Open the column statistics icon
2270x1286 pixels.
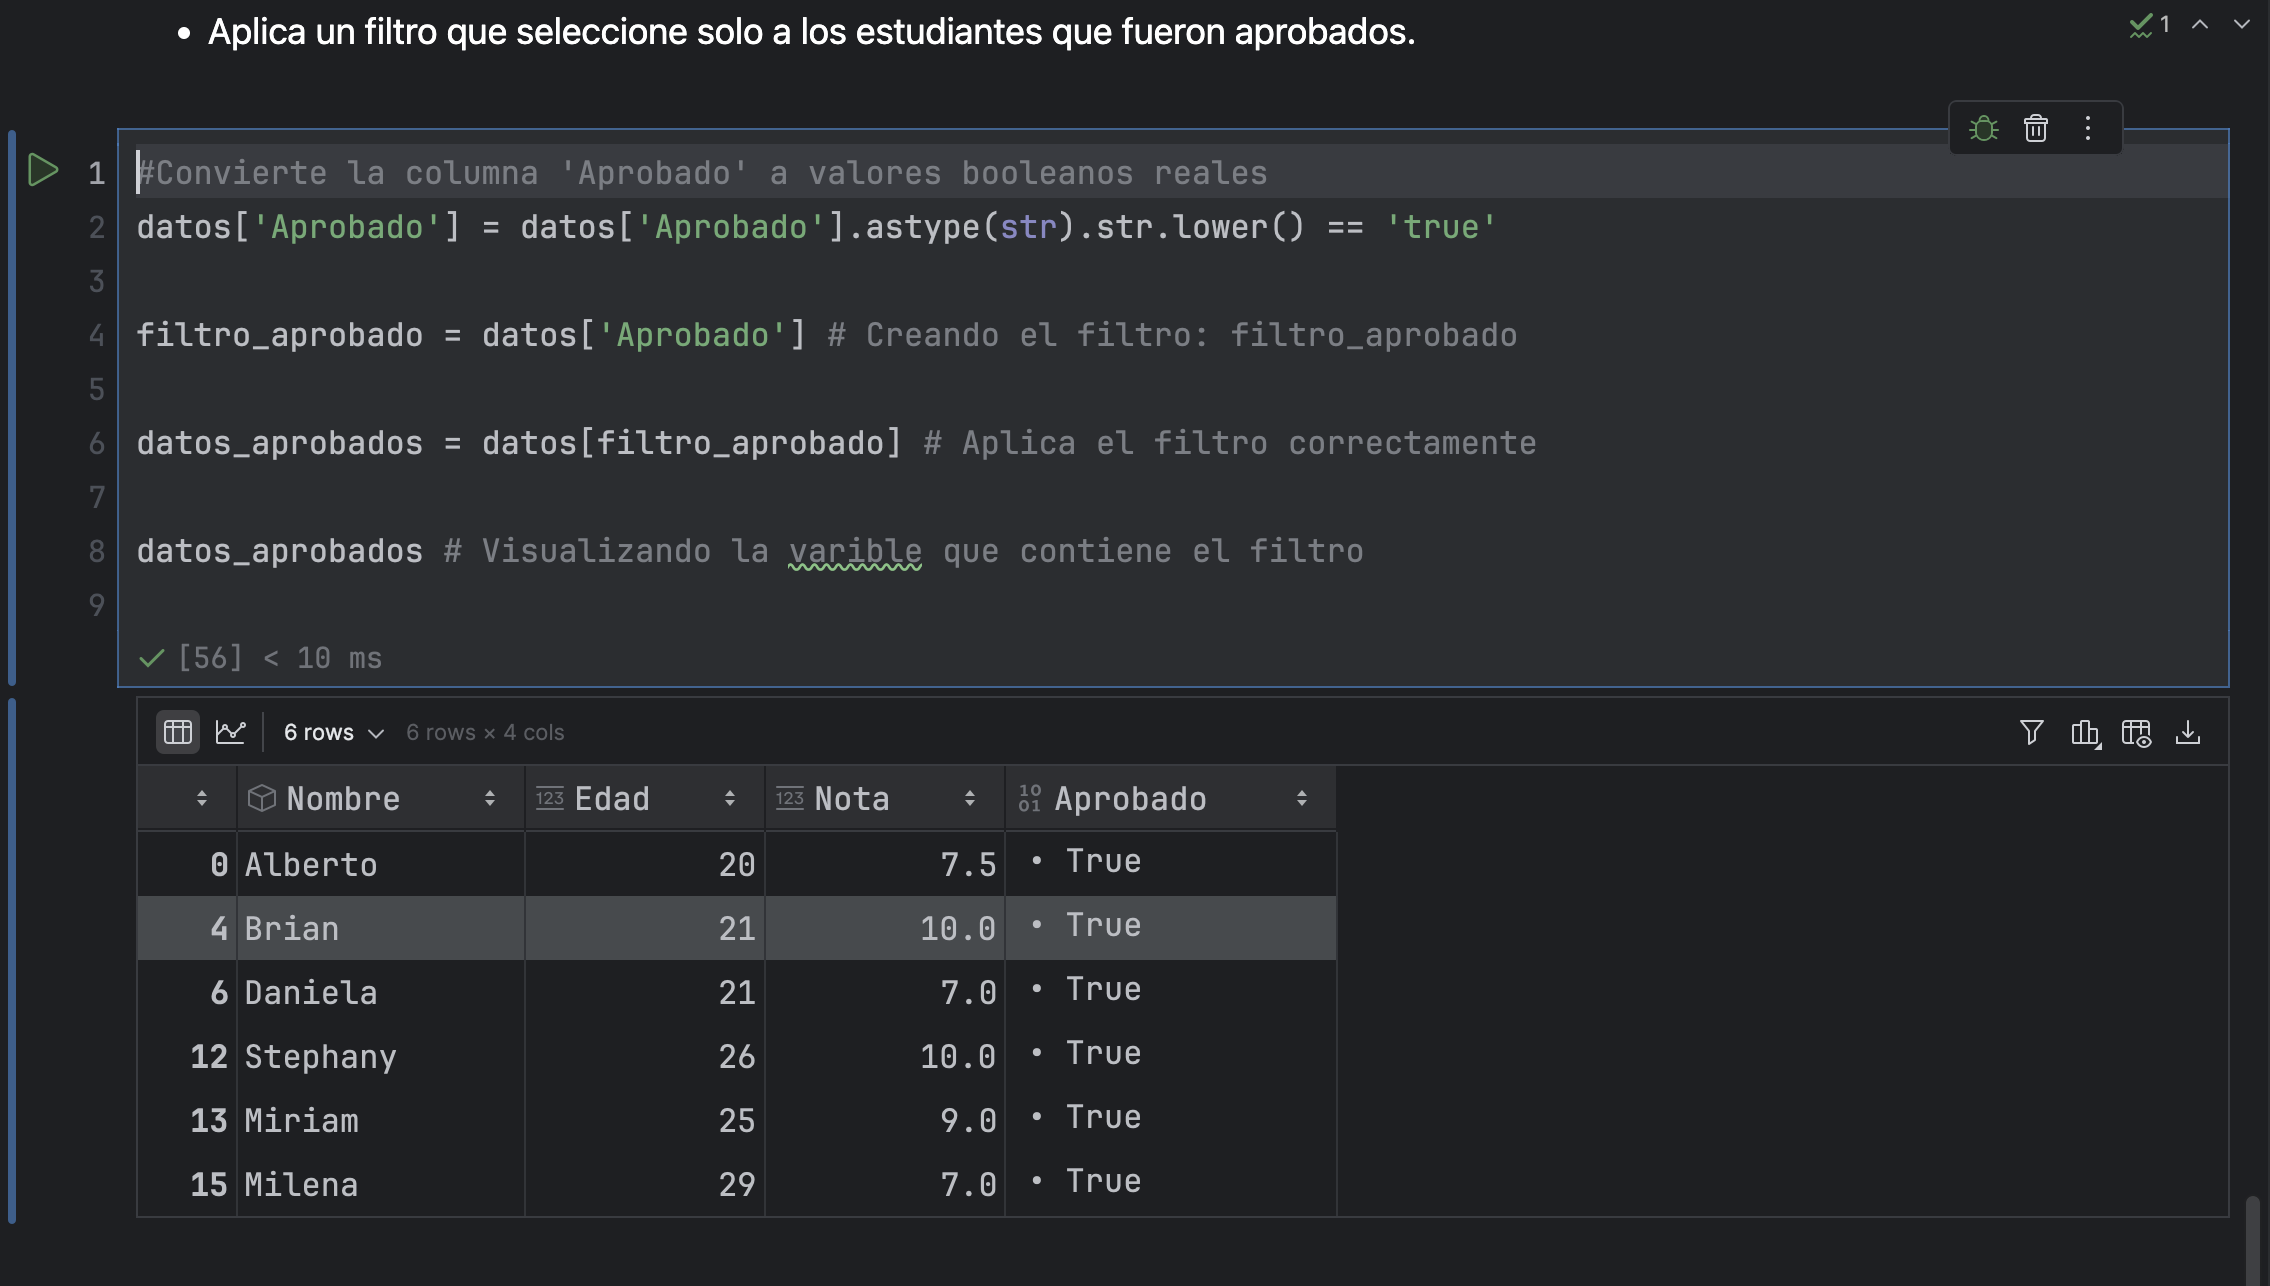click(x=2085, y=733)
